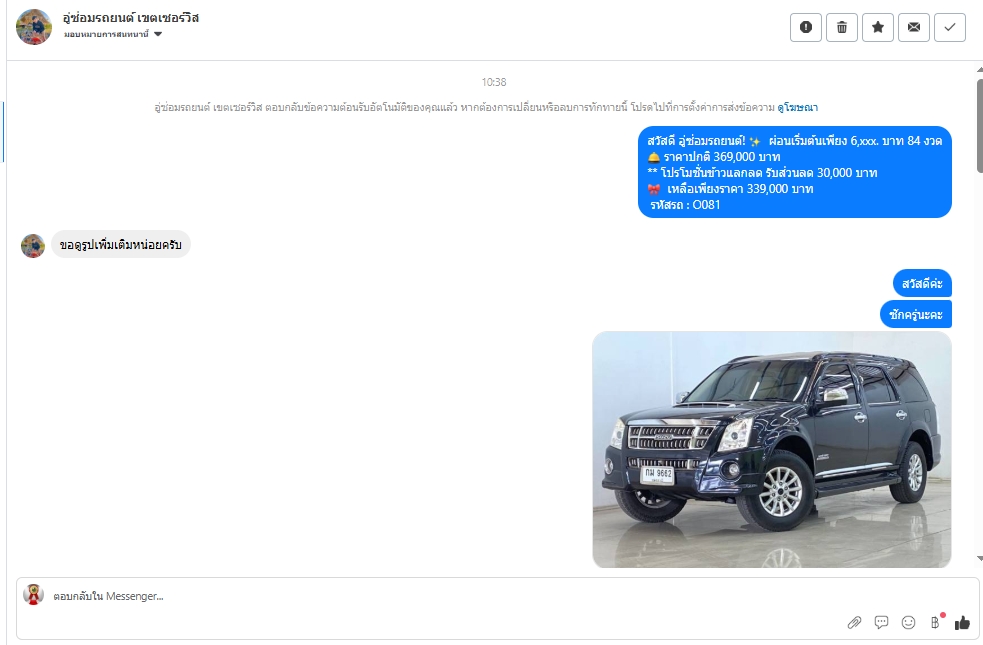This screenshot has height=645, width=983.
Task: Expand the assign conversation dropdown arrow
Action: (x=158, y=34)
